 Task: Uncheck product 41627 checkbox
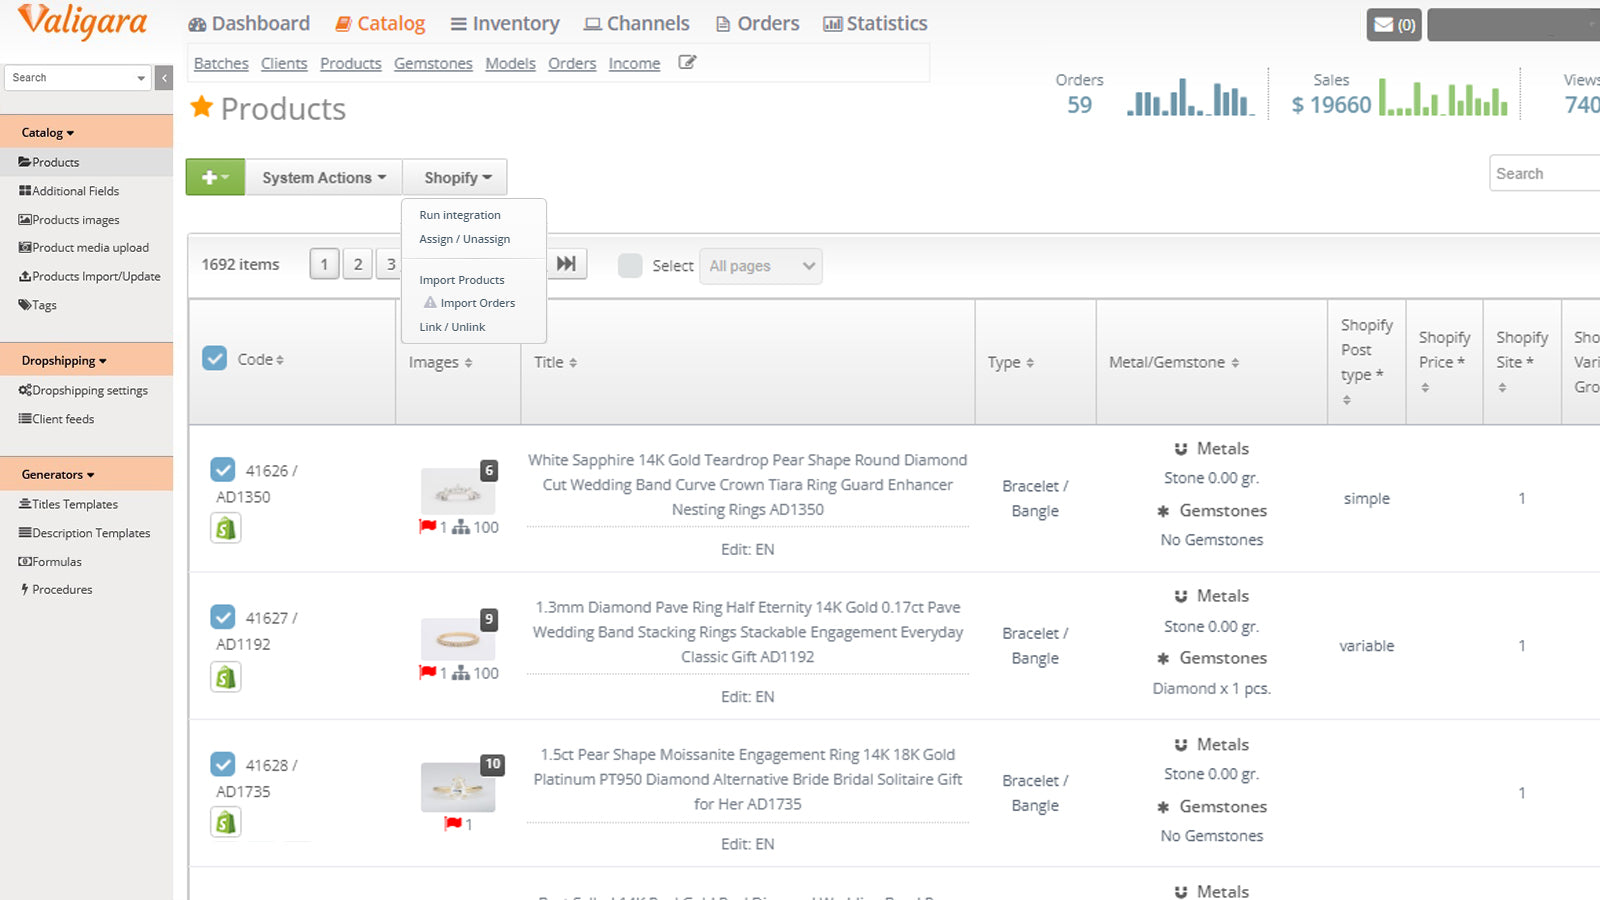click(224, 617)
